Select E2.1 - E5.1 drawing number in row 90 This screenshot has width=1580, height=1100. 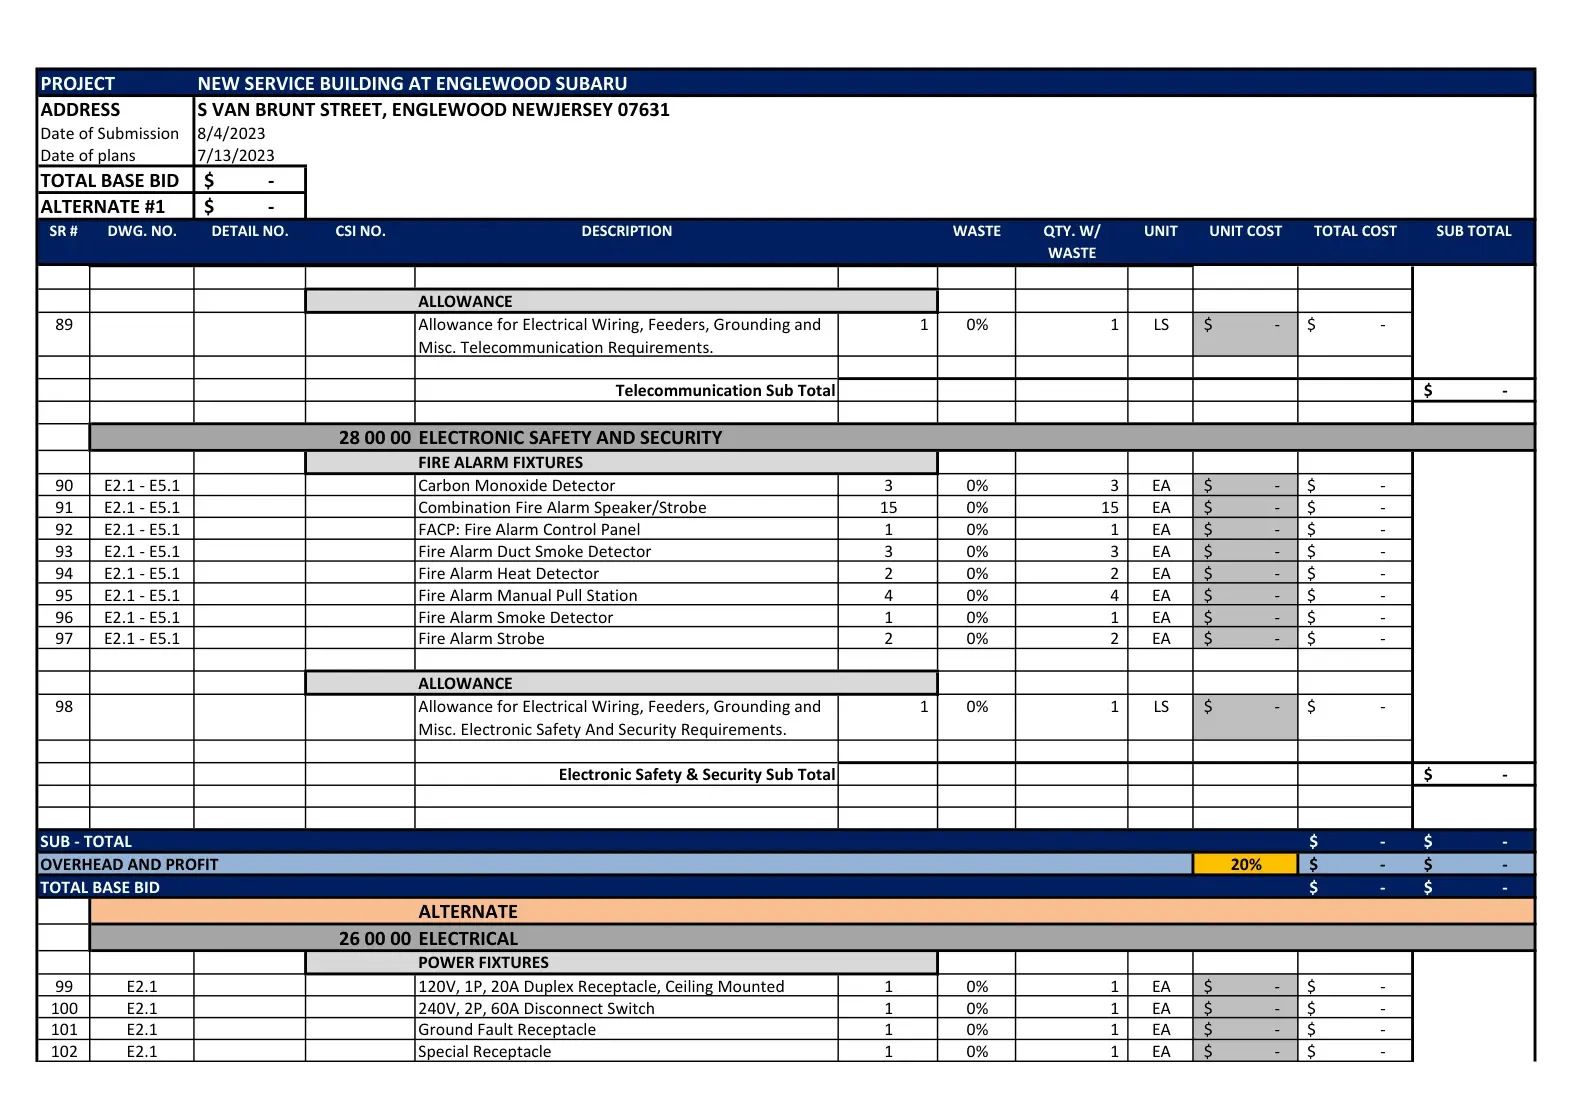(142, 485)
